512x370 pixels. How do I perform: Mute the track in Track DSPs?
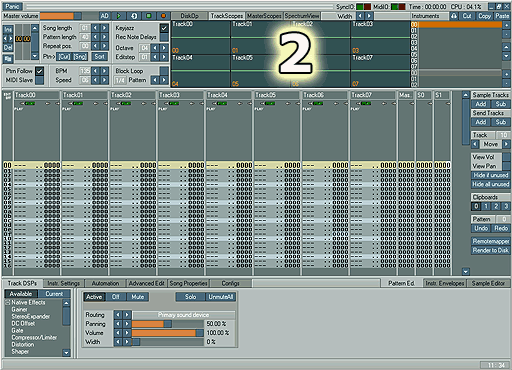pyautogui.click(x=138, y=297)
